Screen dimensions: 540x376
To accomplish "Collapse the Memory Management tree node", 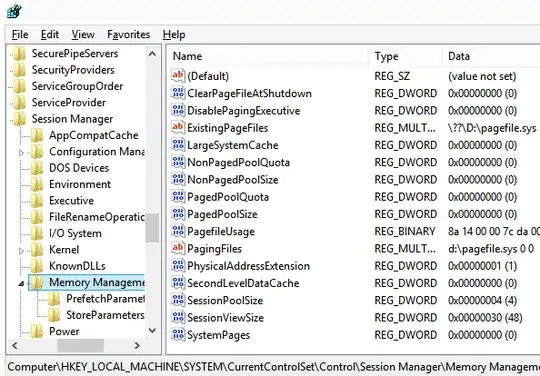I will [21, 283].
